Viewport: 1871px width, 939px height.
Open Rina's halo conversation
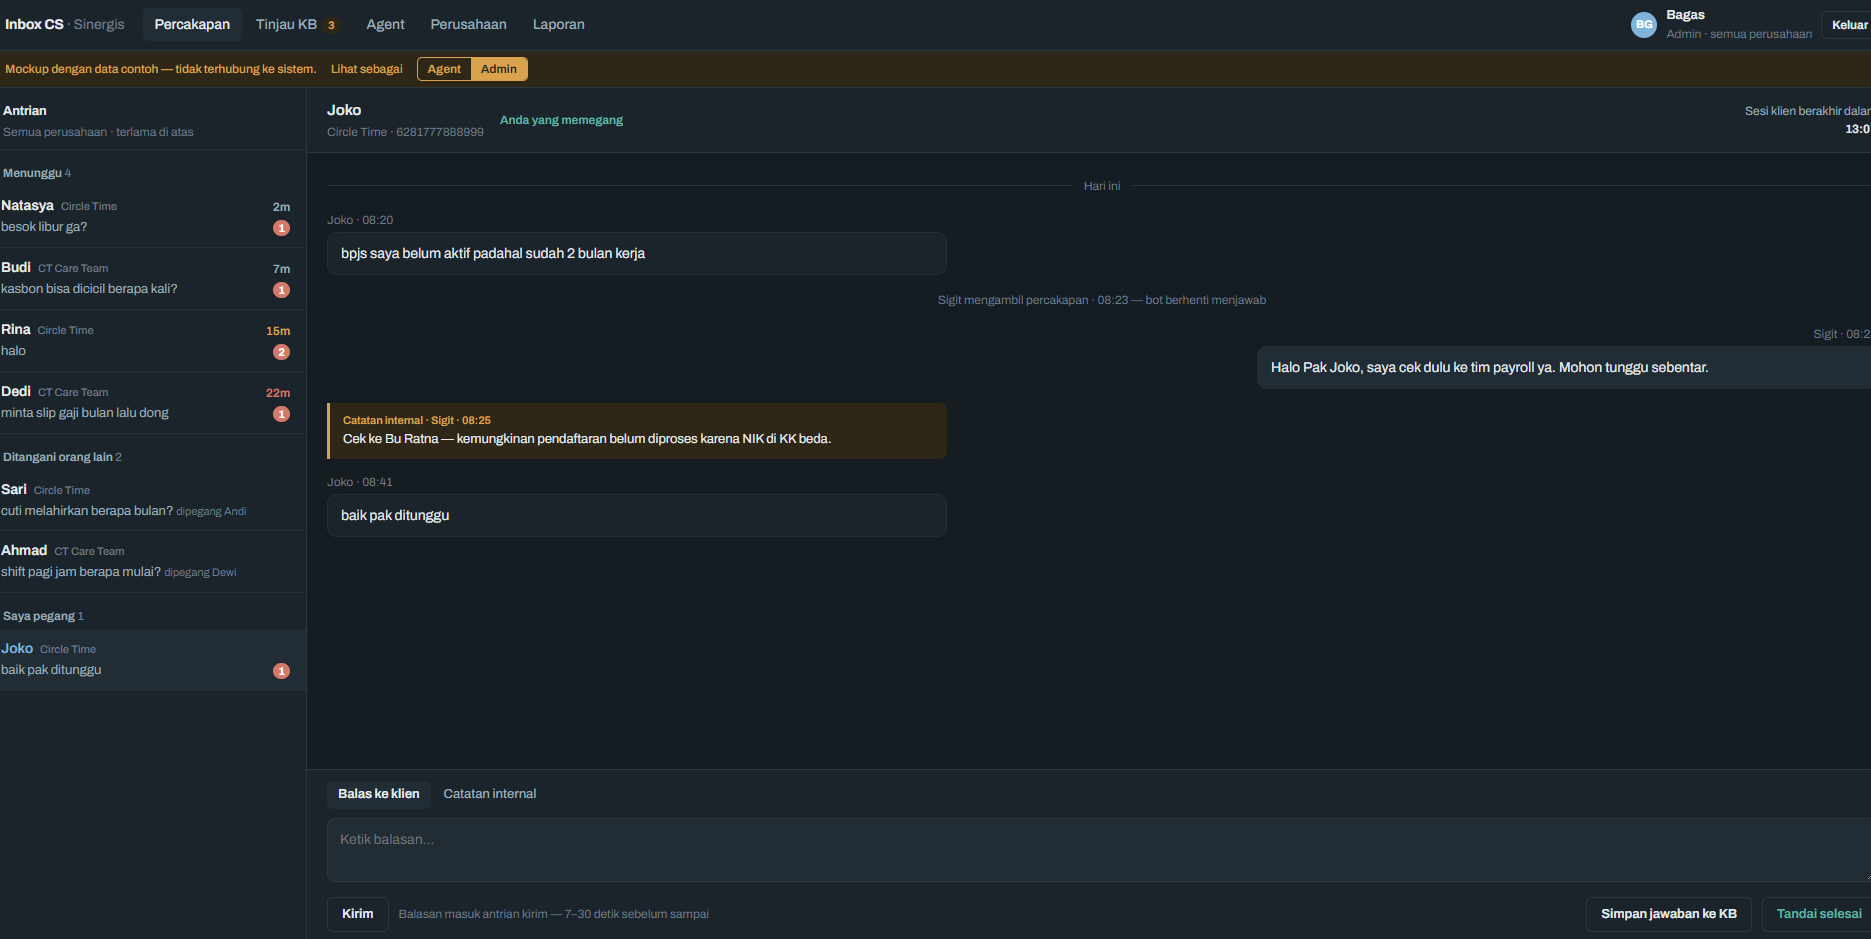pyautogui.click(x=153, y=341)
